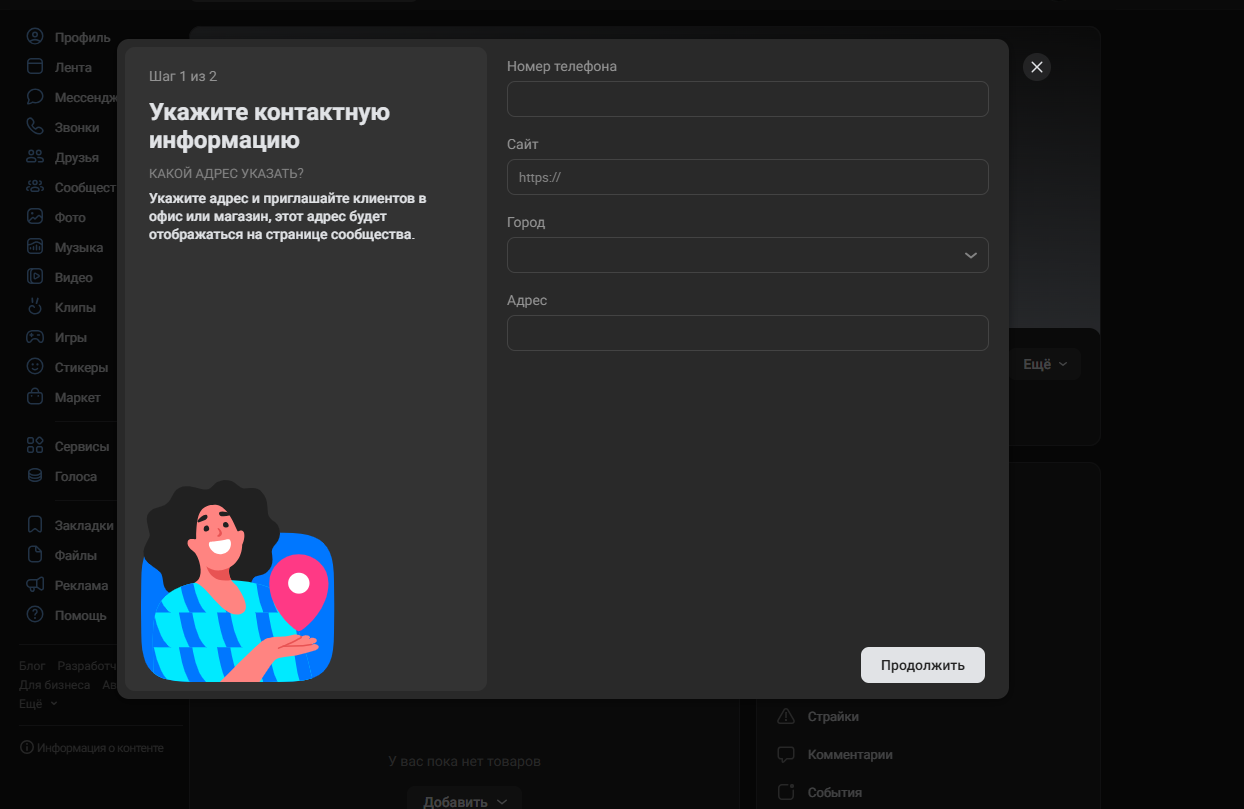Select the Комментарии menu item
1244x809 pixels.
click(x=850, y=754)
